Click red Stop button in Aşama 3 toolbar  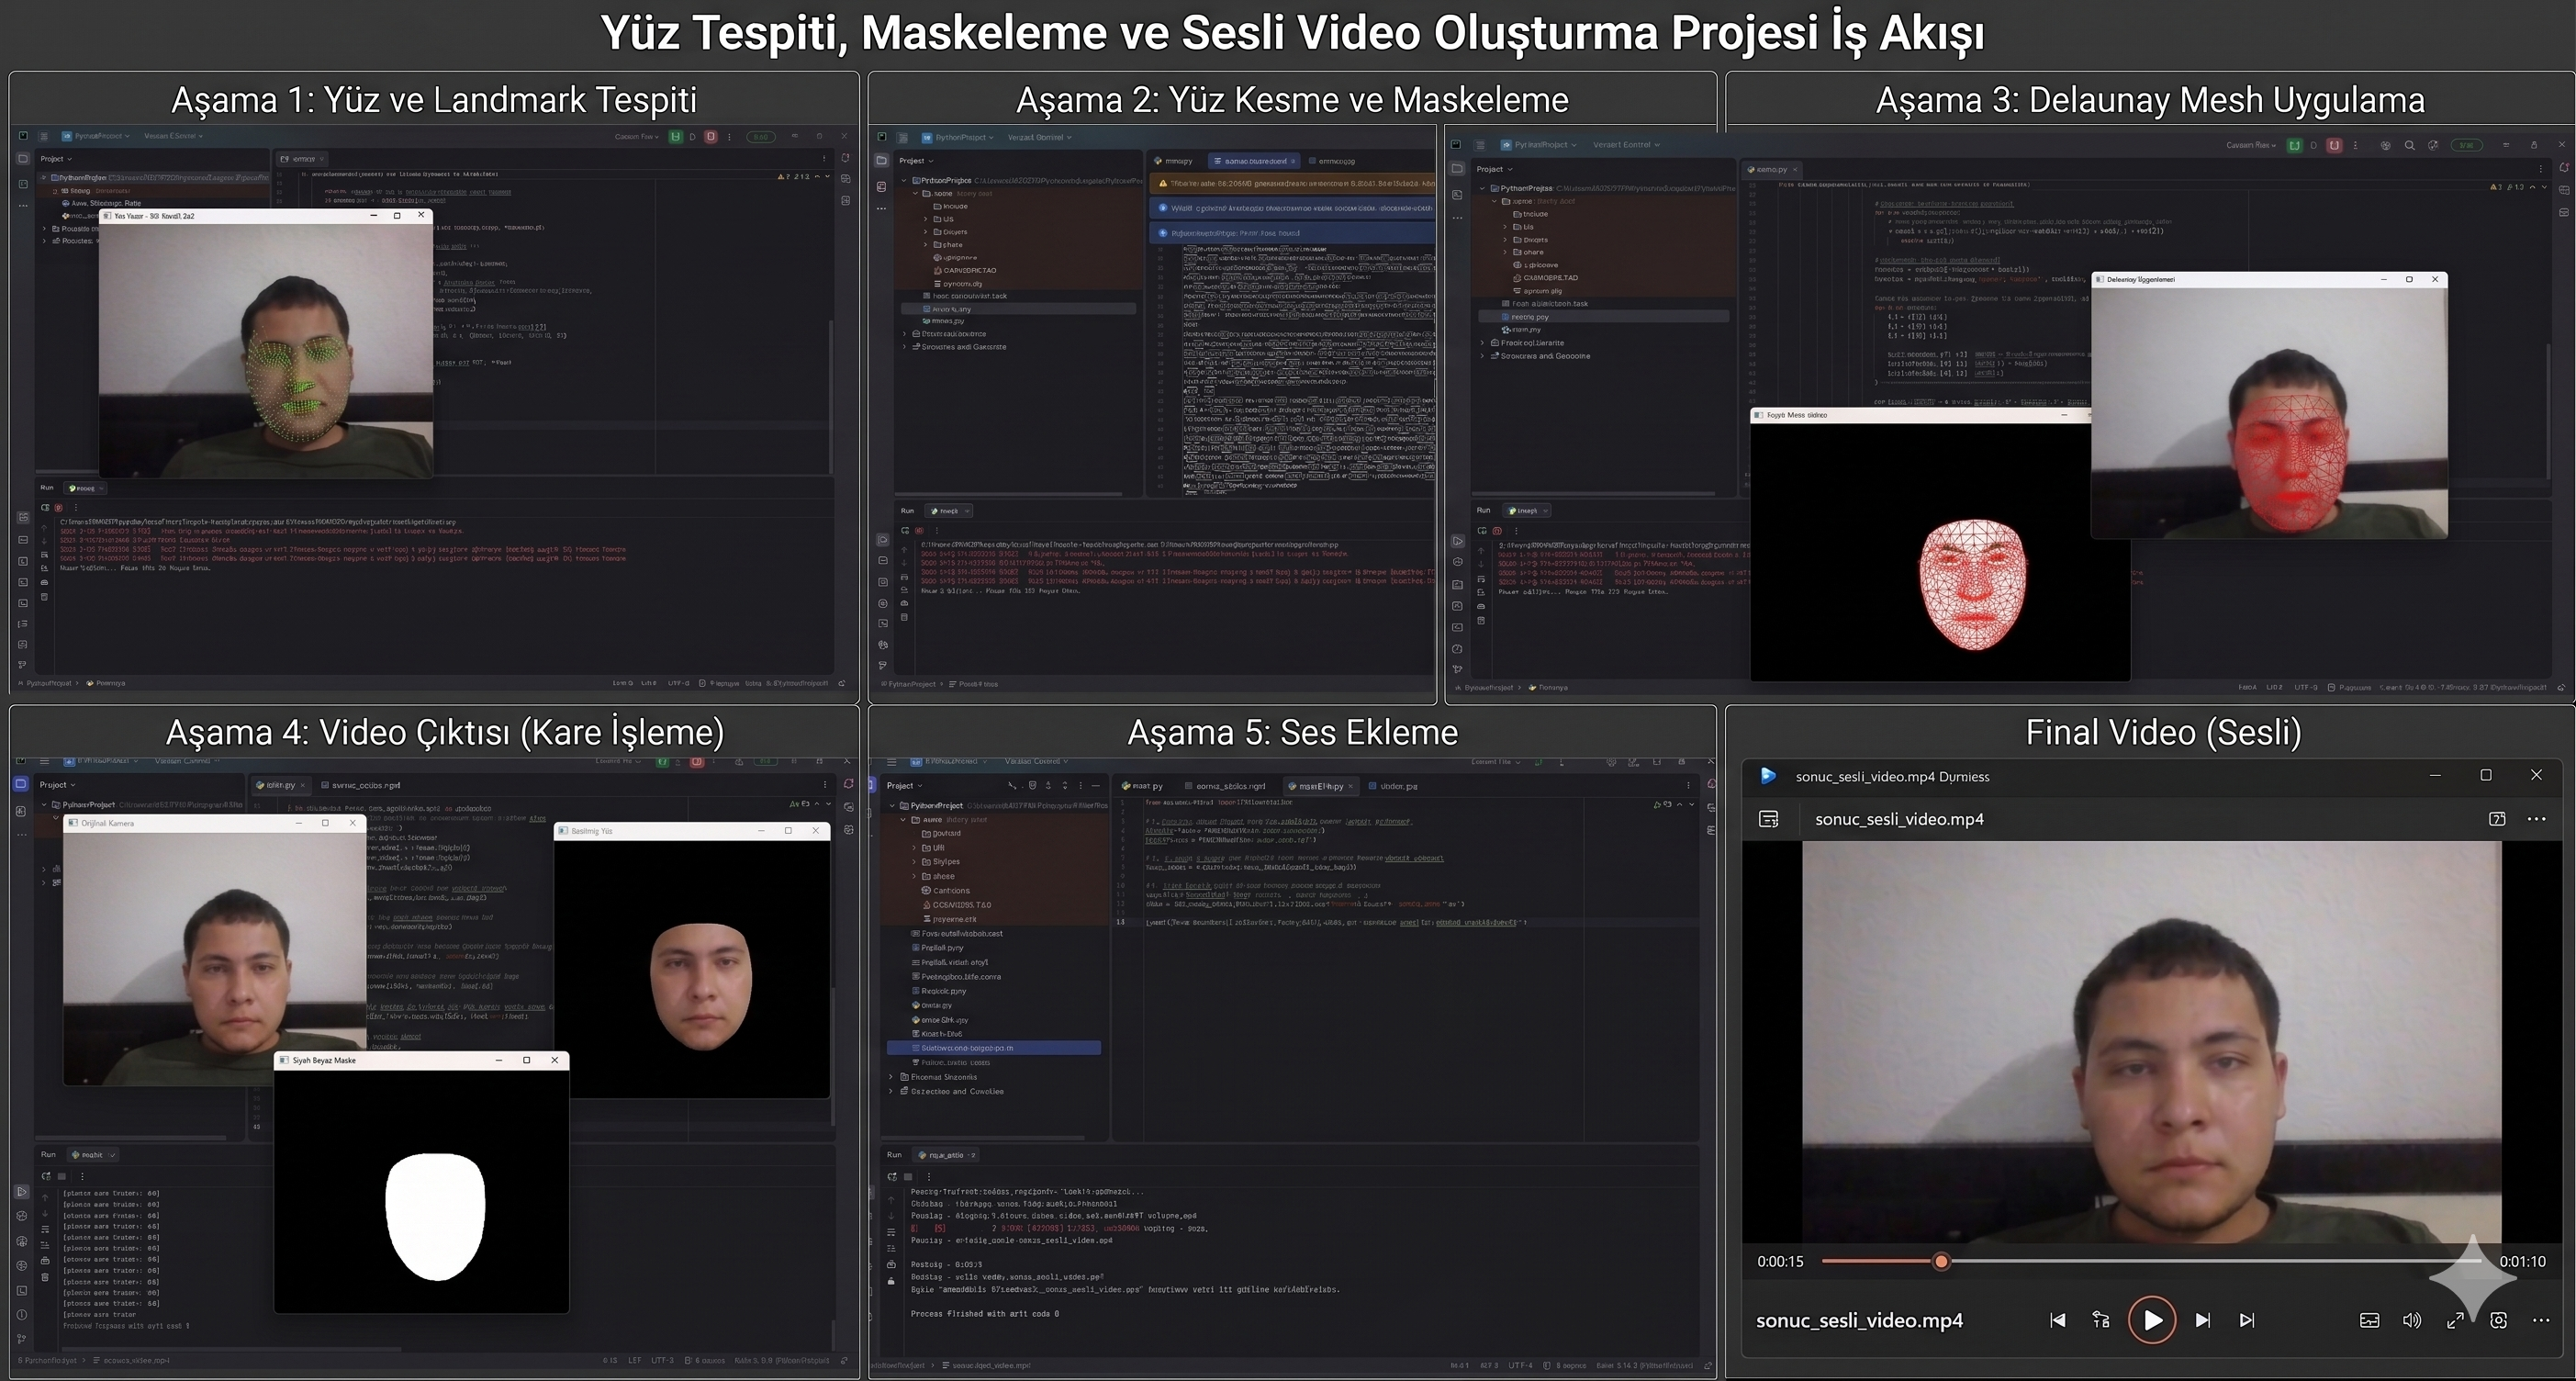click(2334, 145)
